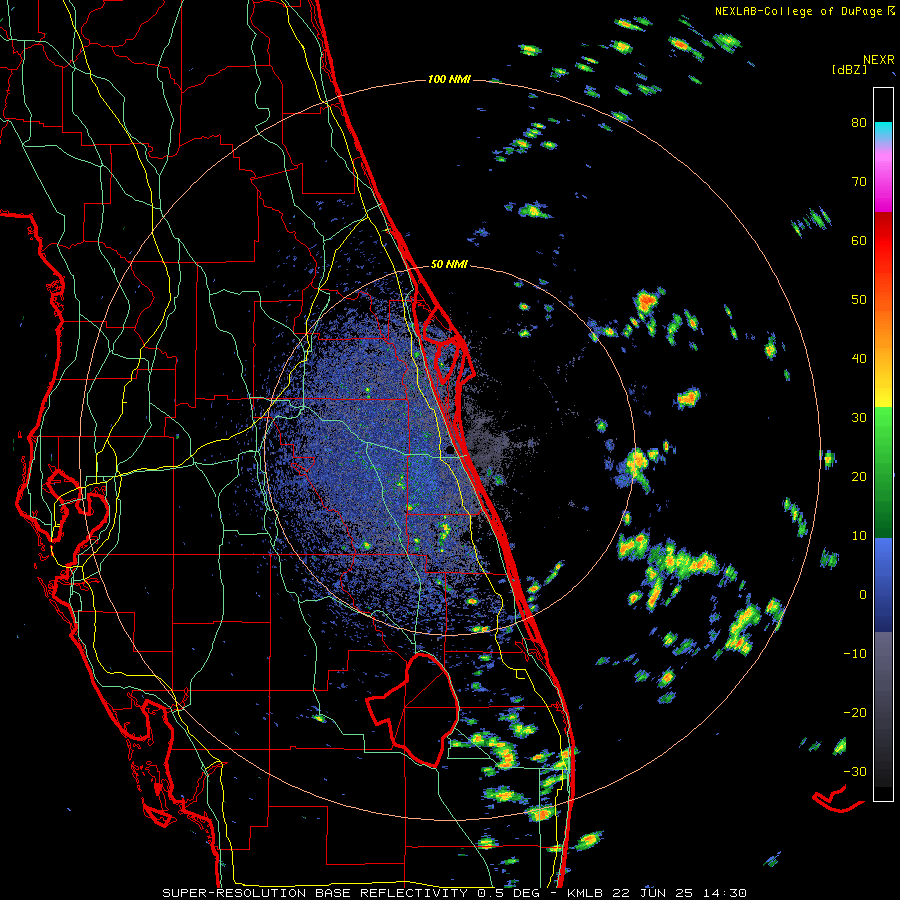Select the "50" value on dBZ scale
Screen dimensions: 900x900
click(x=859, y=300)
